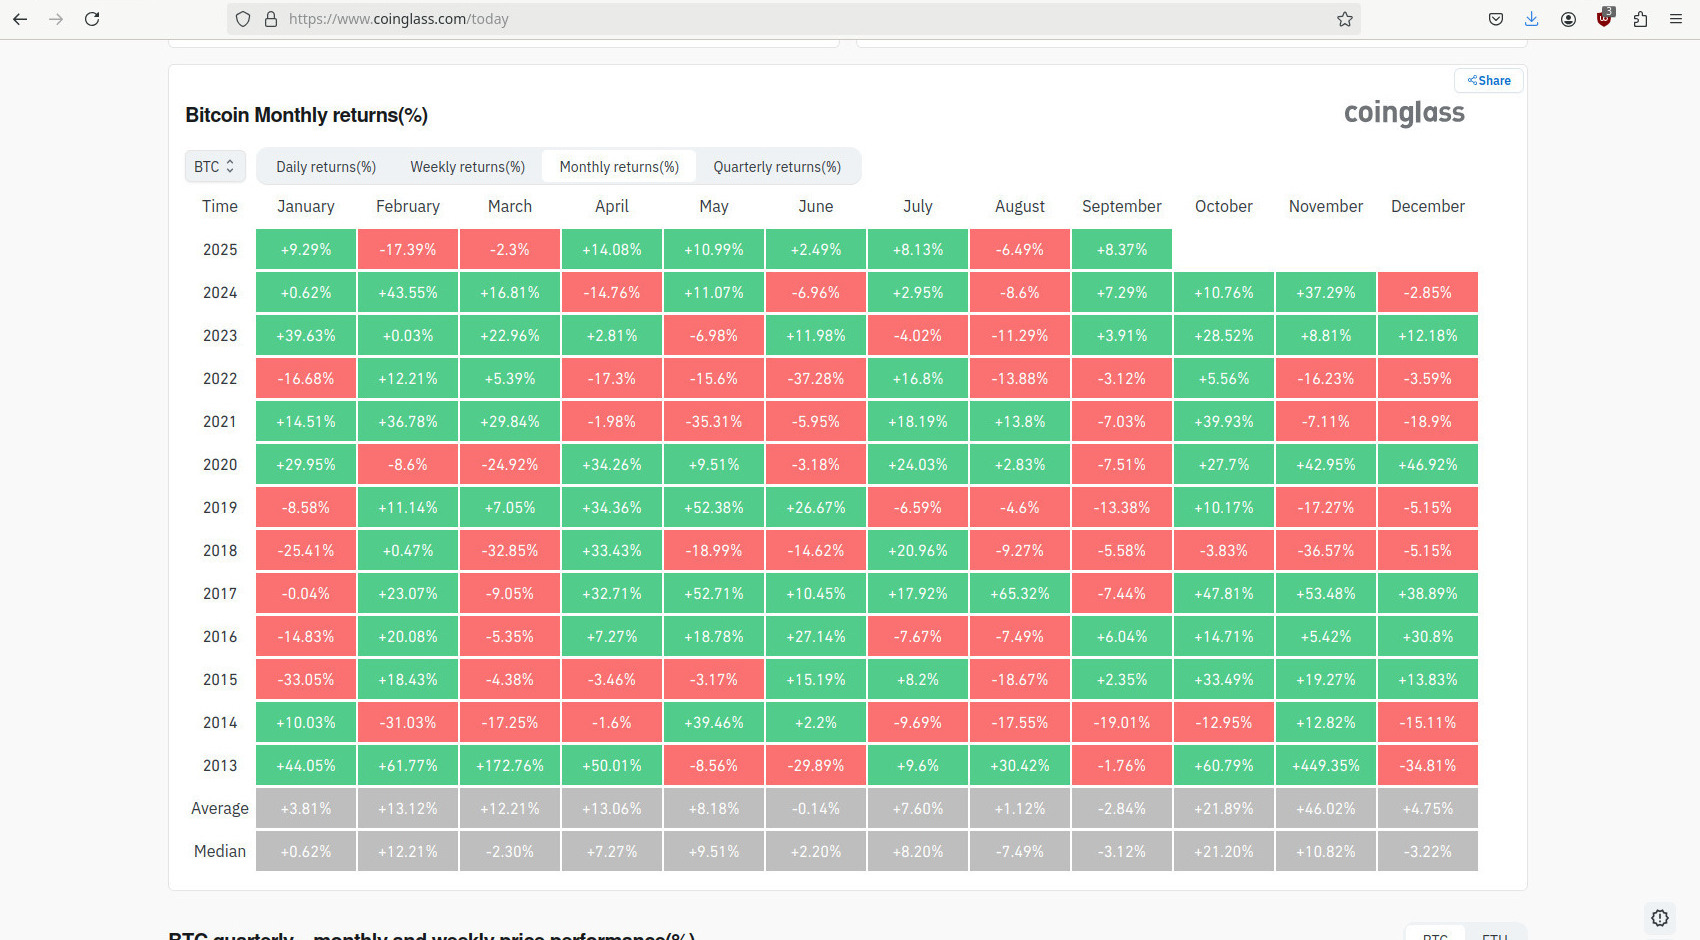The image size is (1700, 940).
Task: Click the Median row label
Action: (x=220, y=852)
